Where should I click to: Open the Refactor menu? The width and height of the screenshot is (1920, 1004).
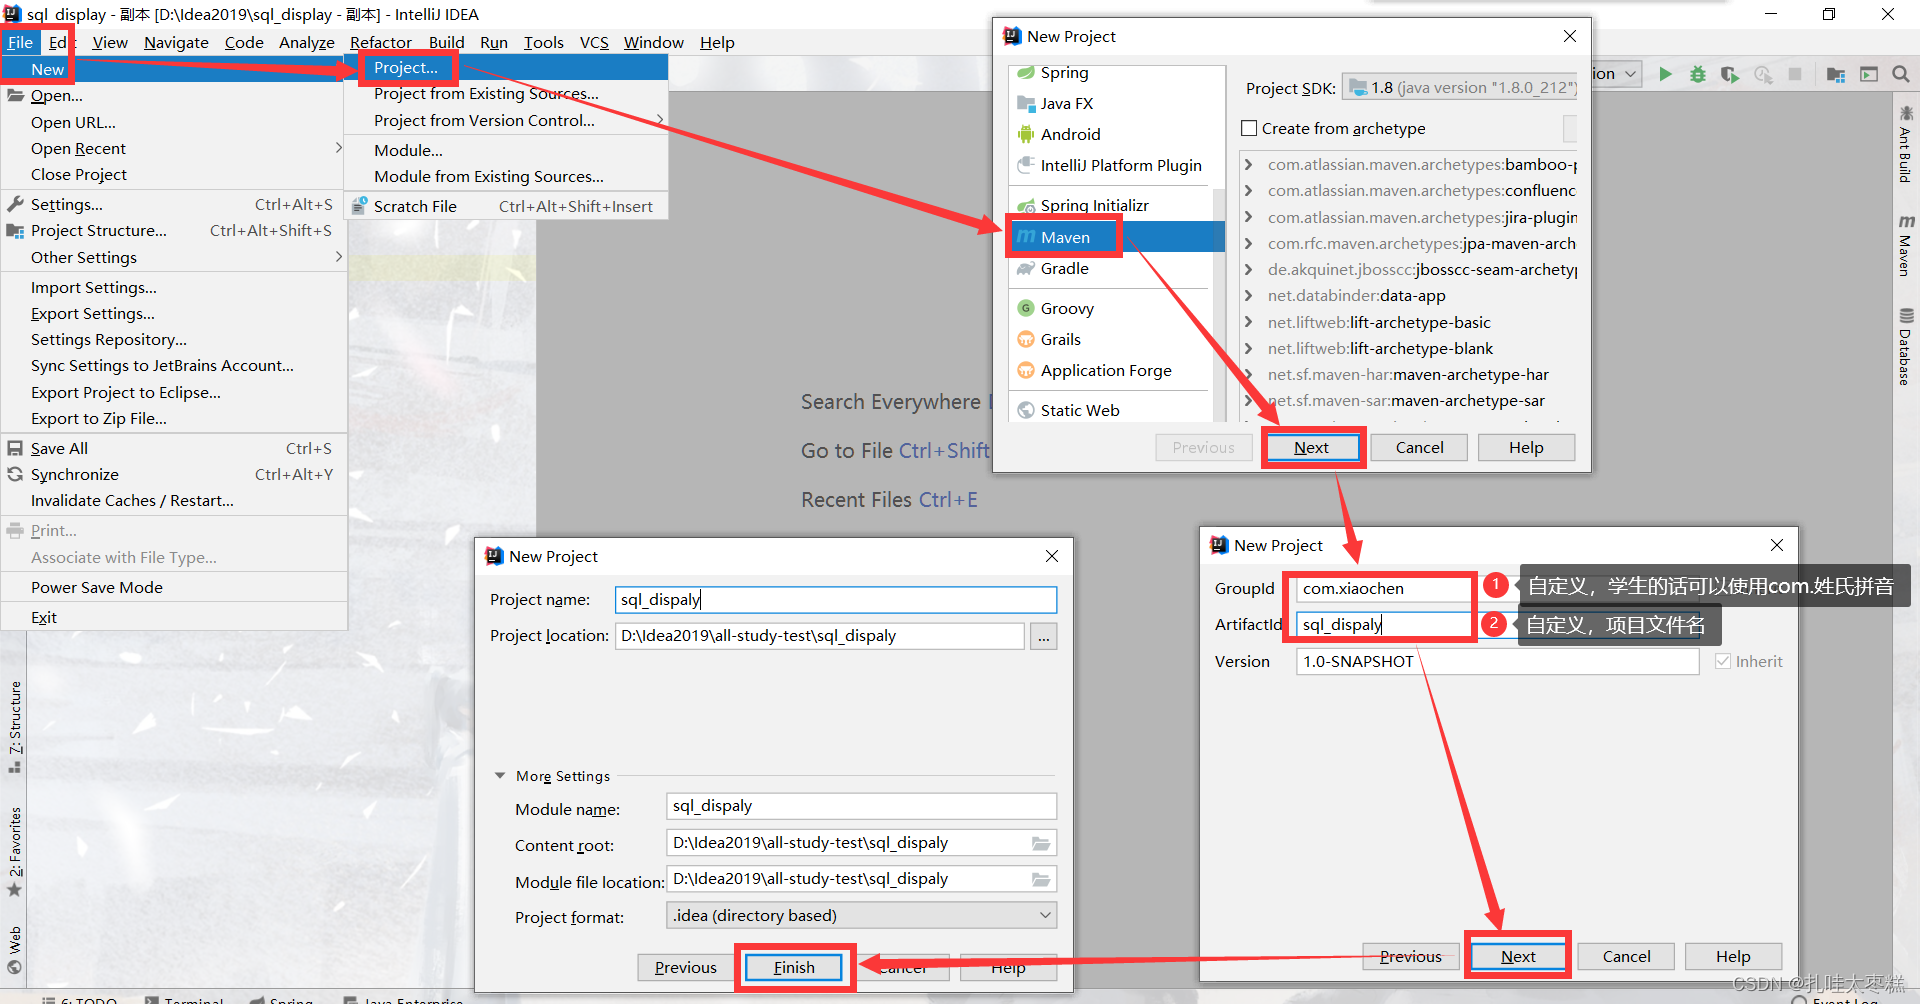pos(381,42)
